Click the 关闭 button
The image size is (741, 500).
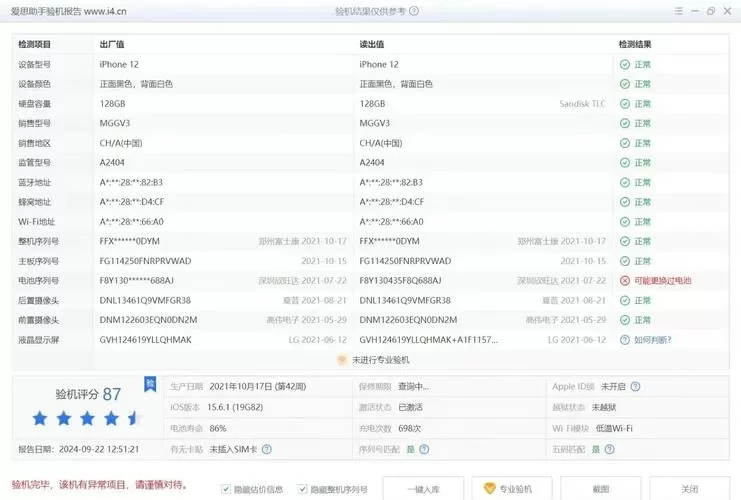pos(689,488)
